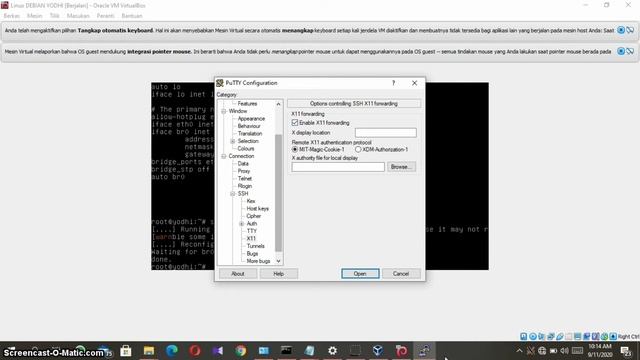Click the blue circle icon on the mouse integration notification
Screen dimensions: 640x360
pos(621,51)
